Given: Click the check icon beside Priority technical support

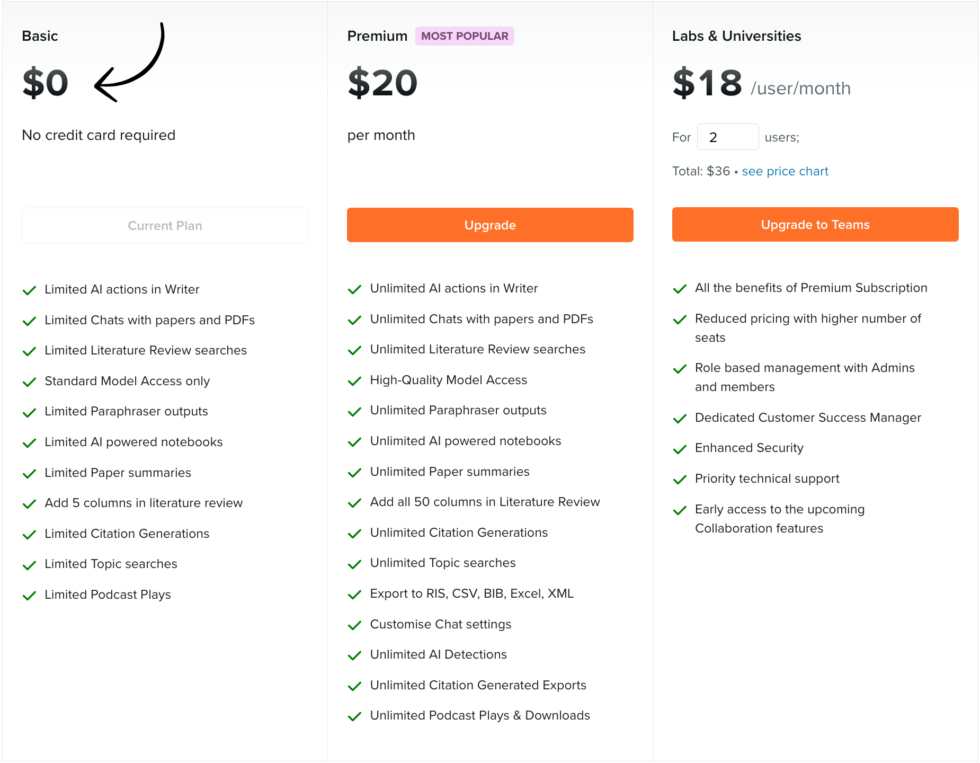Looking at the screenshot, I should pos(680,479).
